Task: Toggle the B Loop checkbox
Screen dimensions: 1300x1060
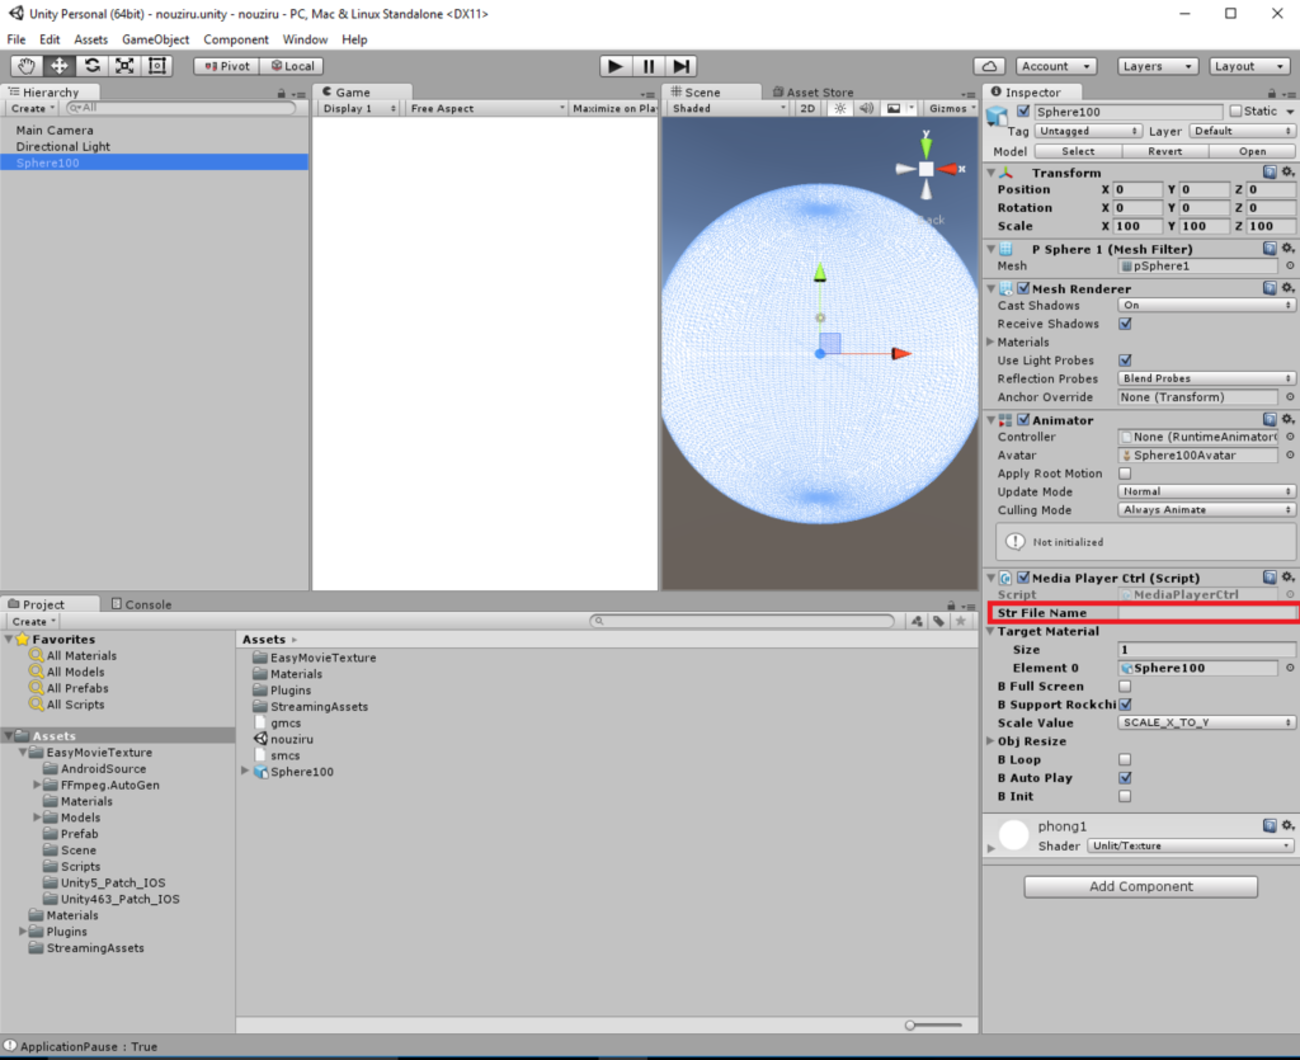Action: [x=1125, y=760]
